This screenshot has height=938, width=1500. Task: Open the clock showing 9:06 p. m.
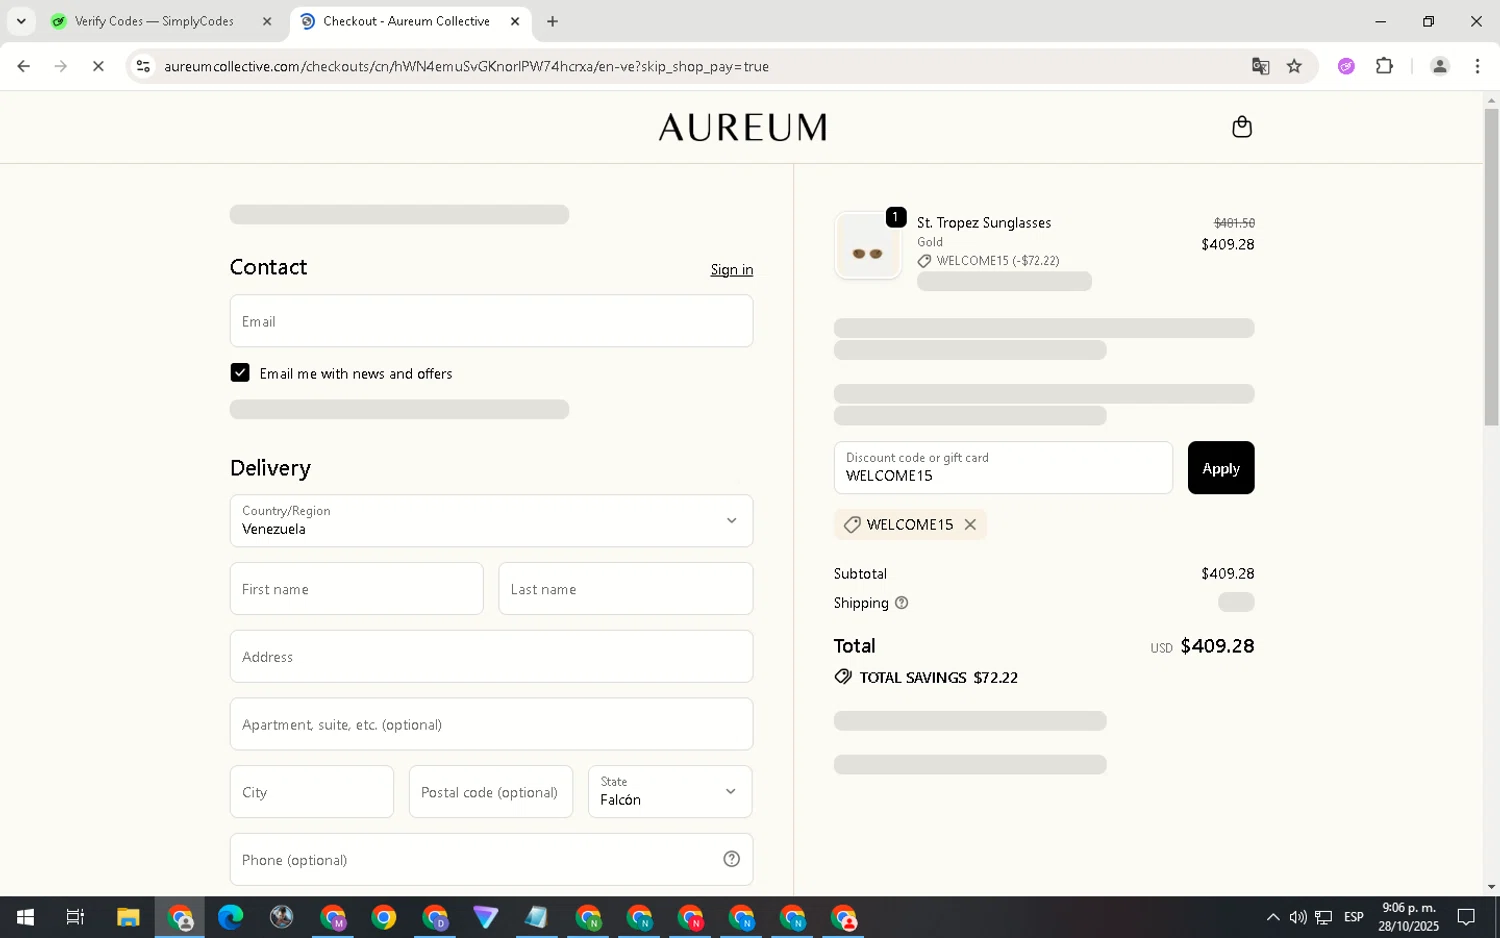coord(1408,917)
